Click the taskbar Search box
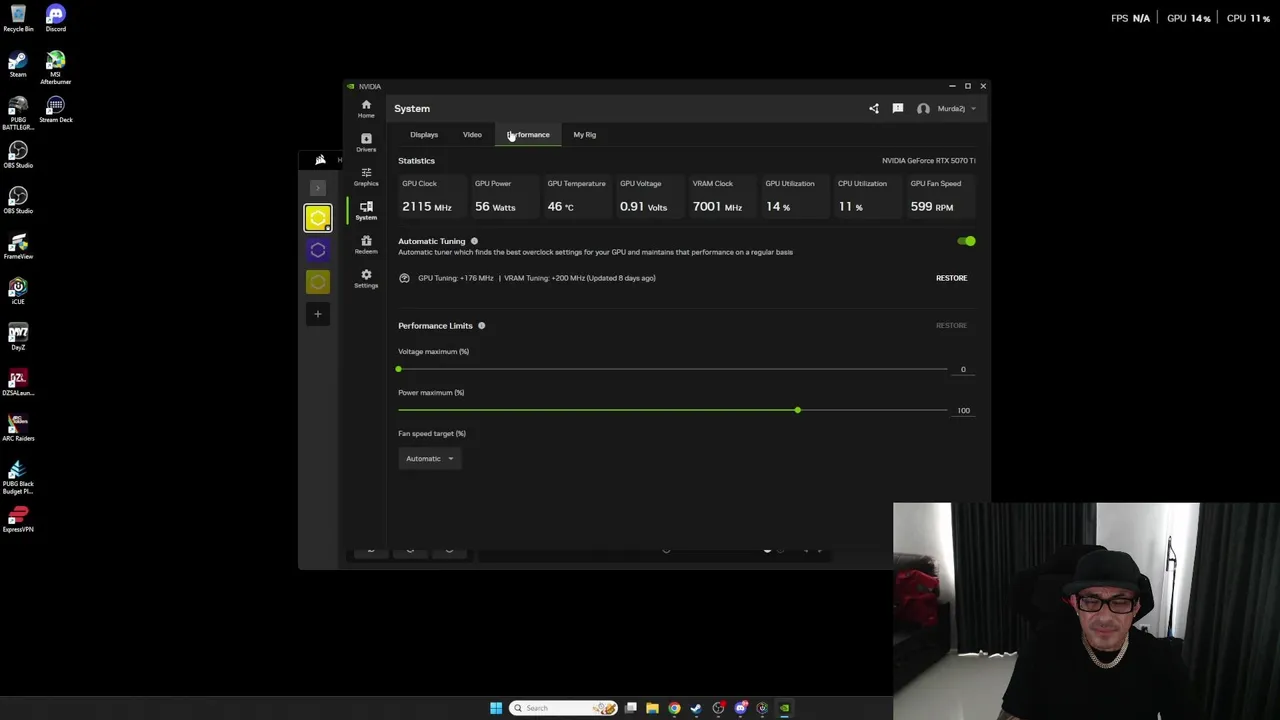Viewport: 1280px width, 720px height. pyautogui.click(x=564, y=708)
